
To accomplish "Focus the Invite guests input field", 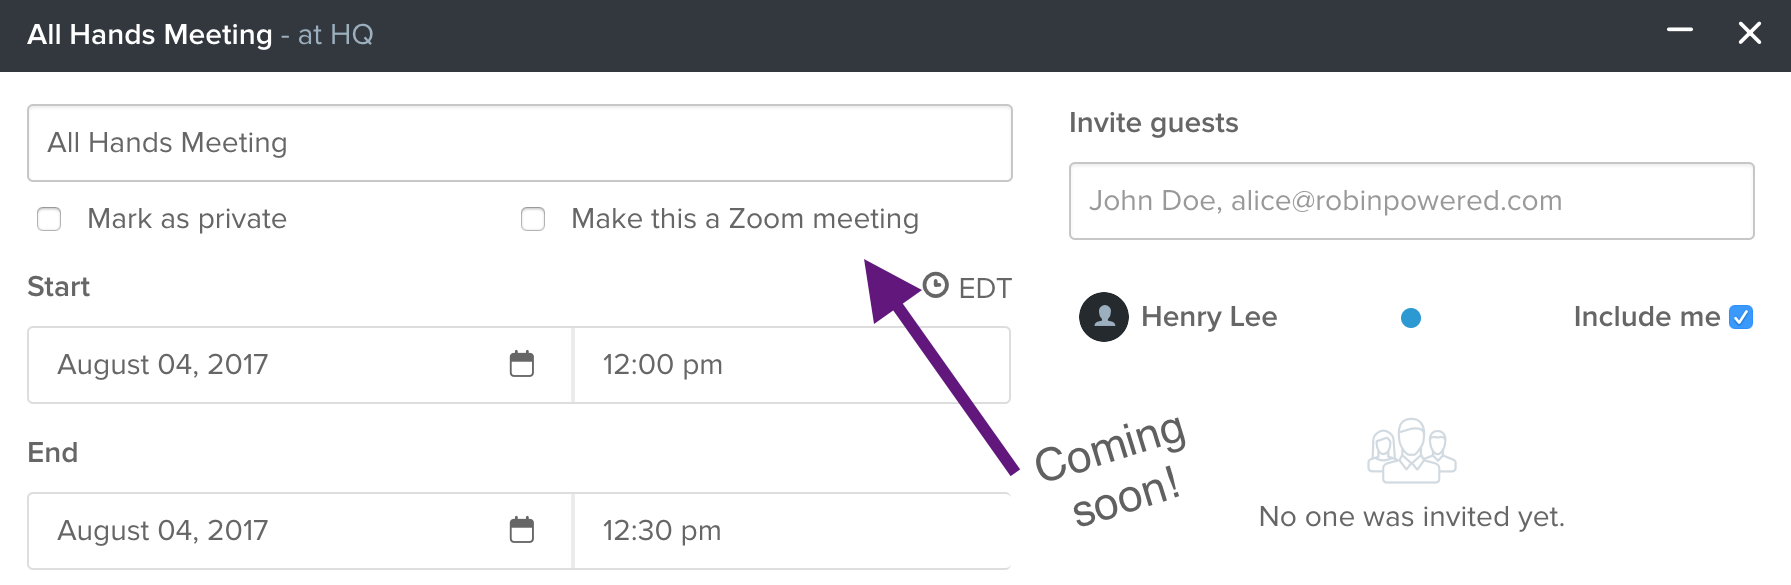I will pyautogui.click(x=1412, y=201).
